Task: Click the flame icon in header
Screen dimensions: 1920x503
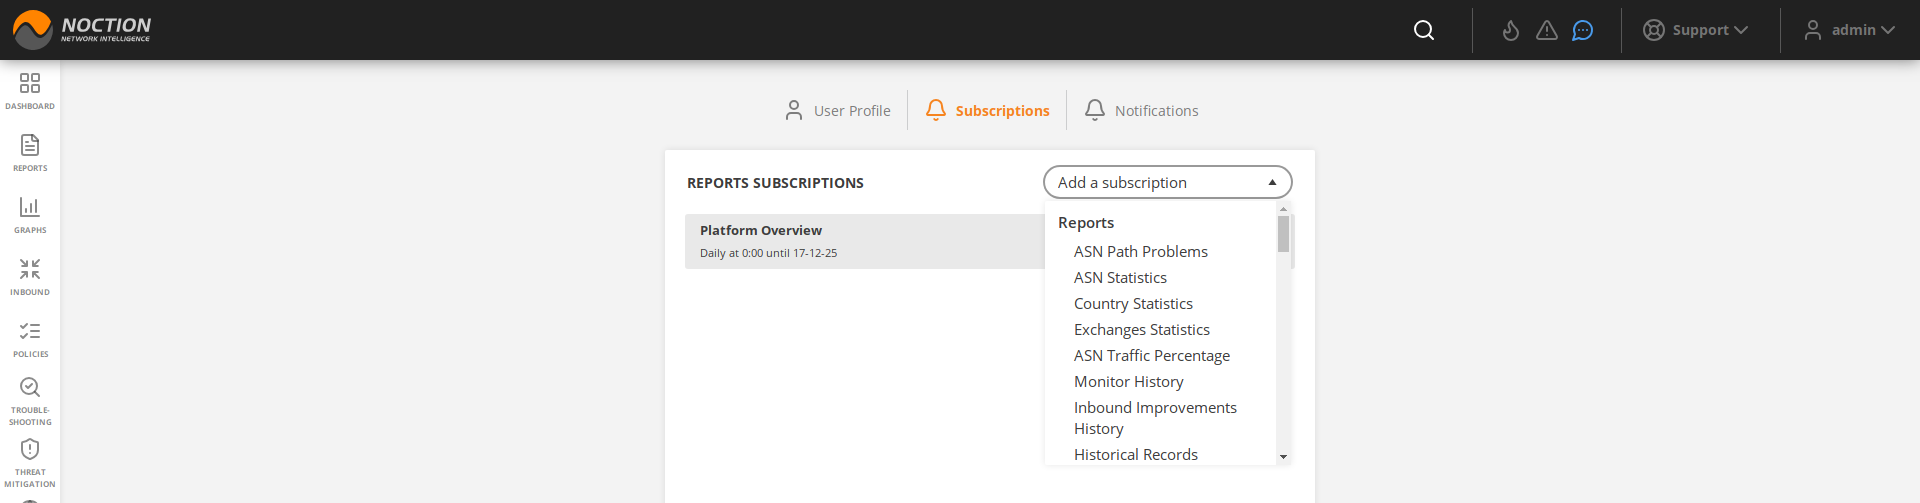Action: (1511, 30)
